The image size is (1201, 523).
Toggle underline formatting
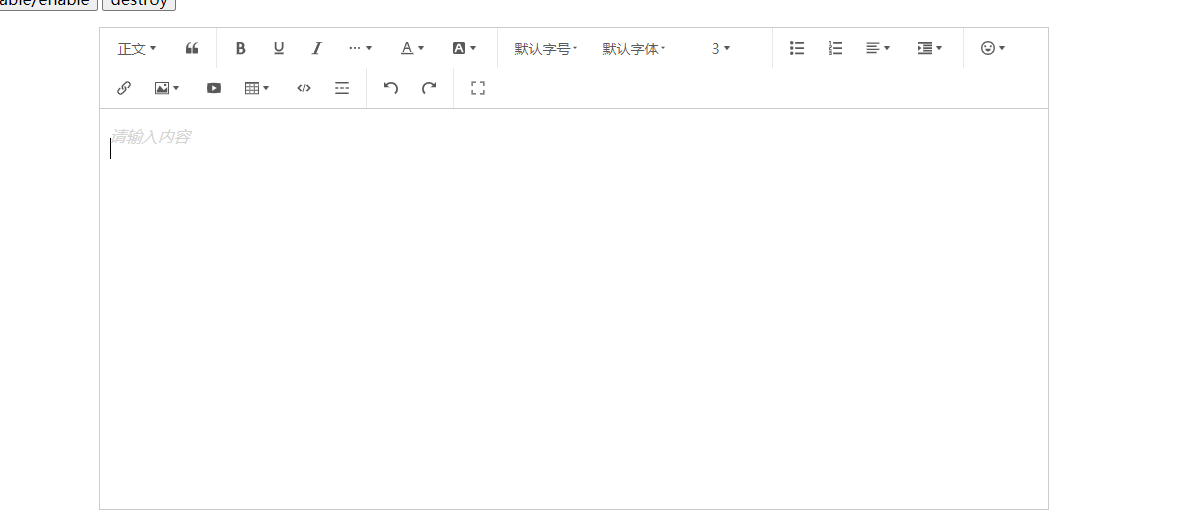[x=279, y=48]
